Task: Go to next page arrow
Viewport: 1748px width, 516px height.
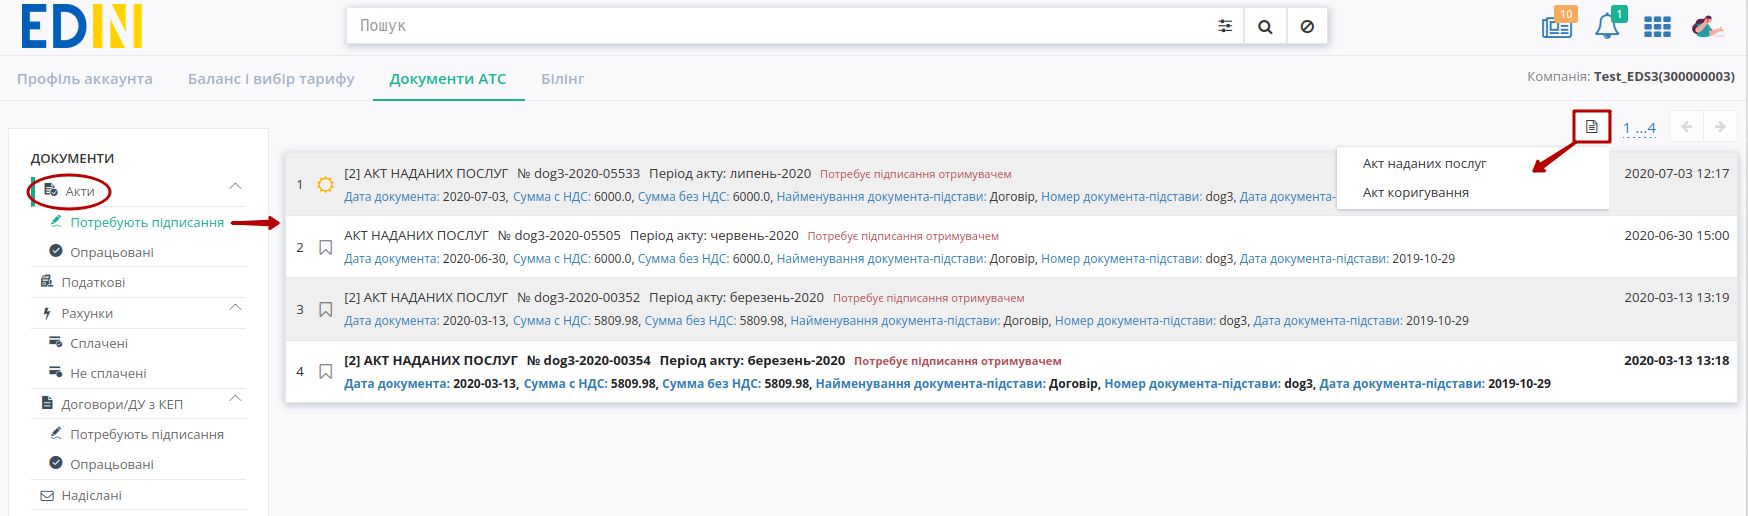Action: tap(1720, 127)
